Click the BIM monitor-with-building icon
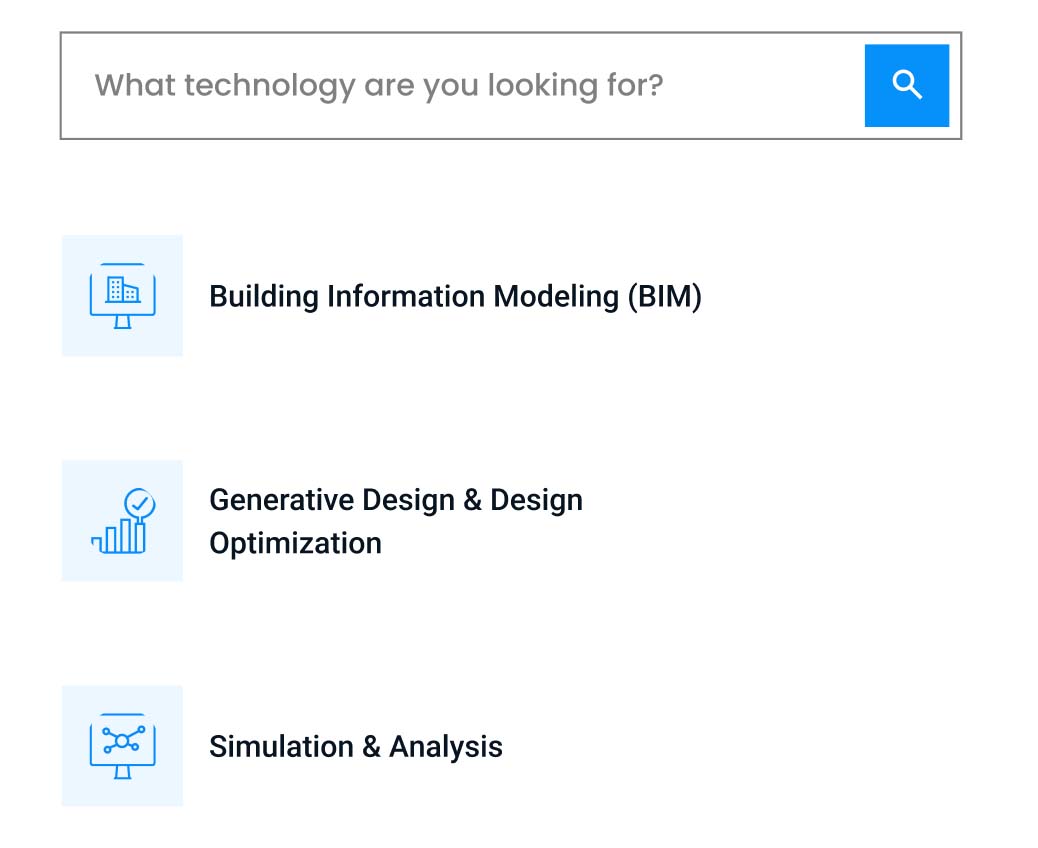Image resolution: width=1038 pixels, height=848 pixels. point(122,296)
